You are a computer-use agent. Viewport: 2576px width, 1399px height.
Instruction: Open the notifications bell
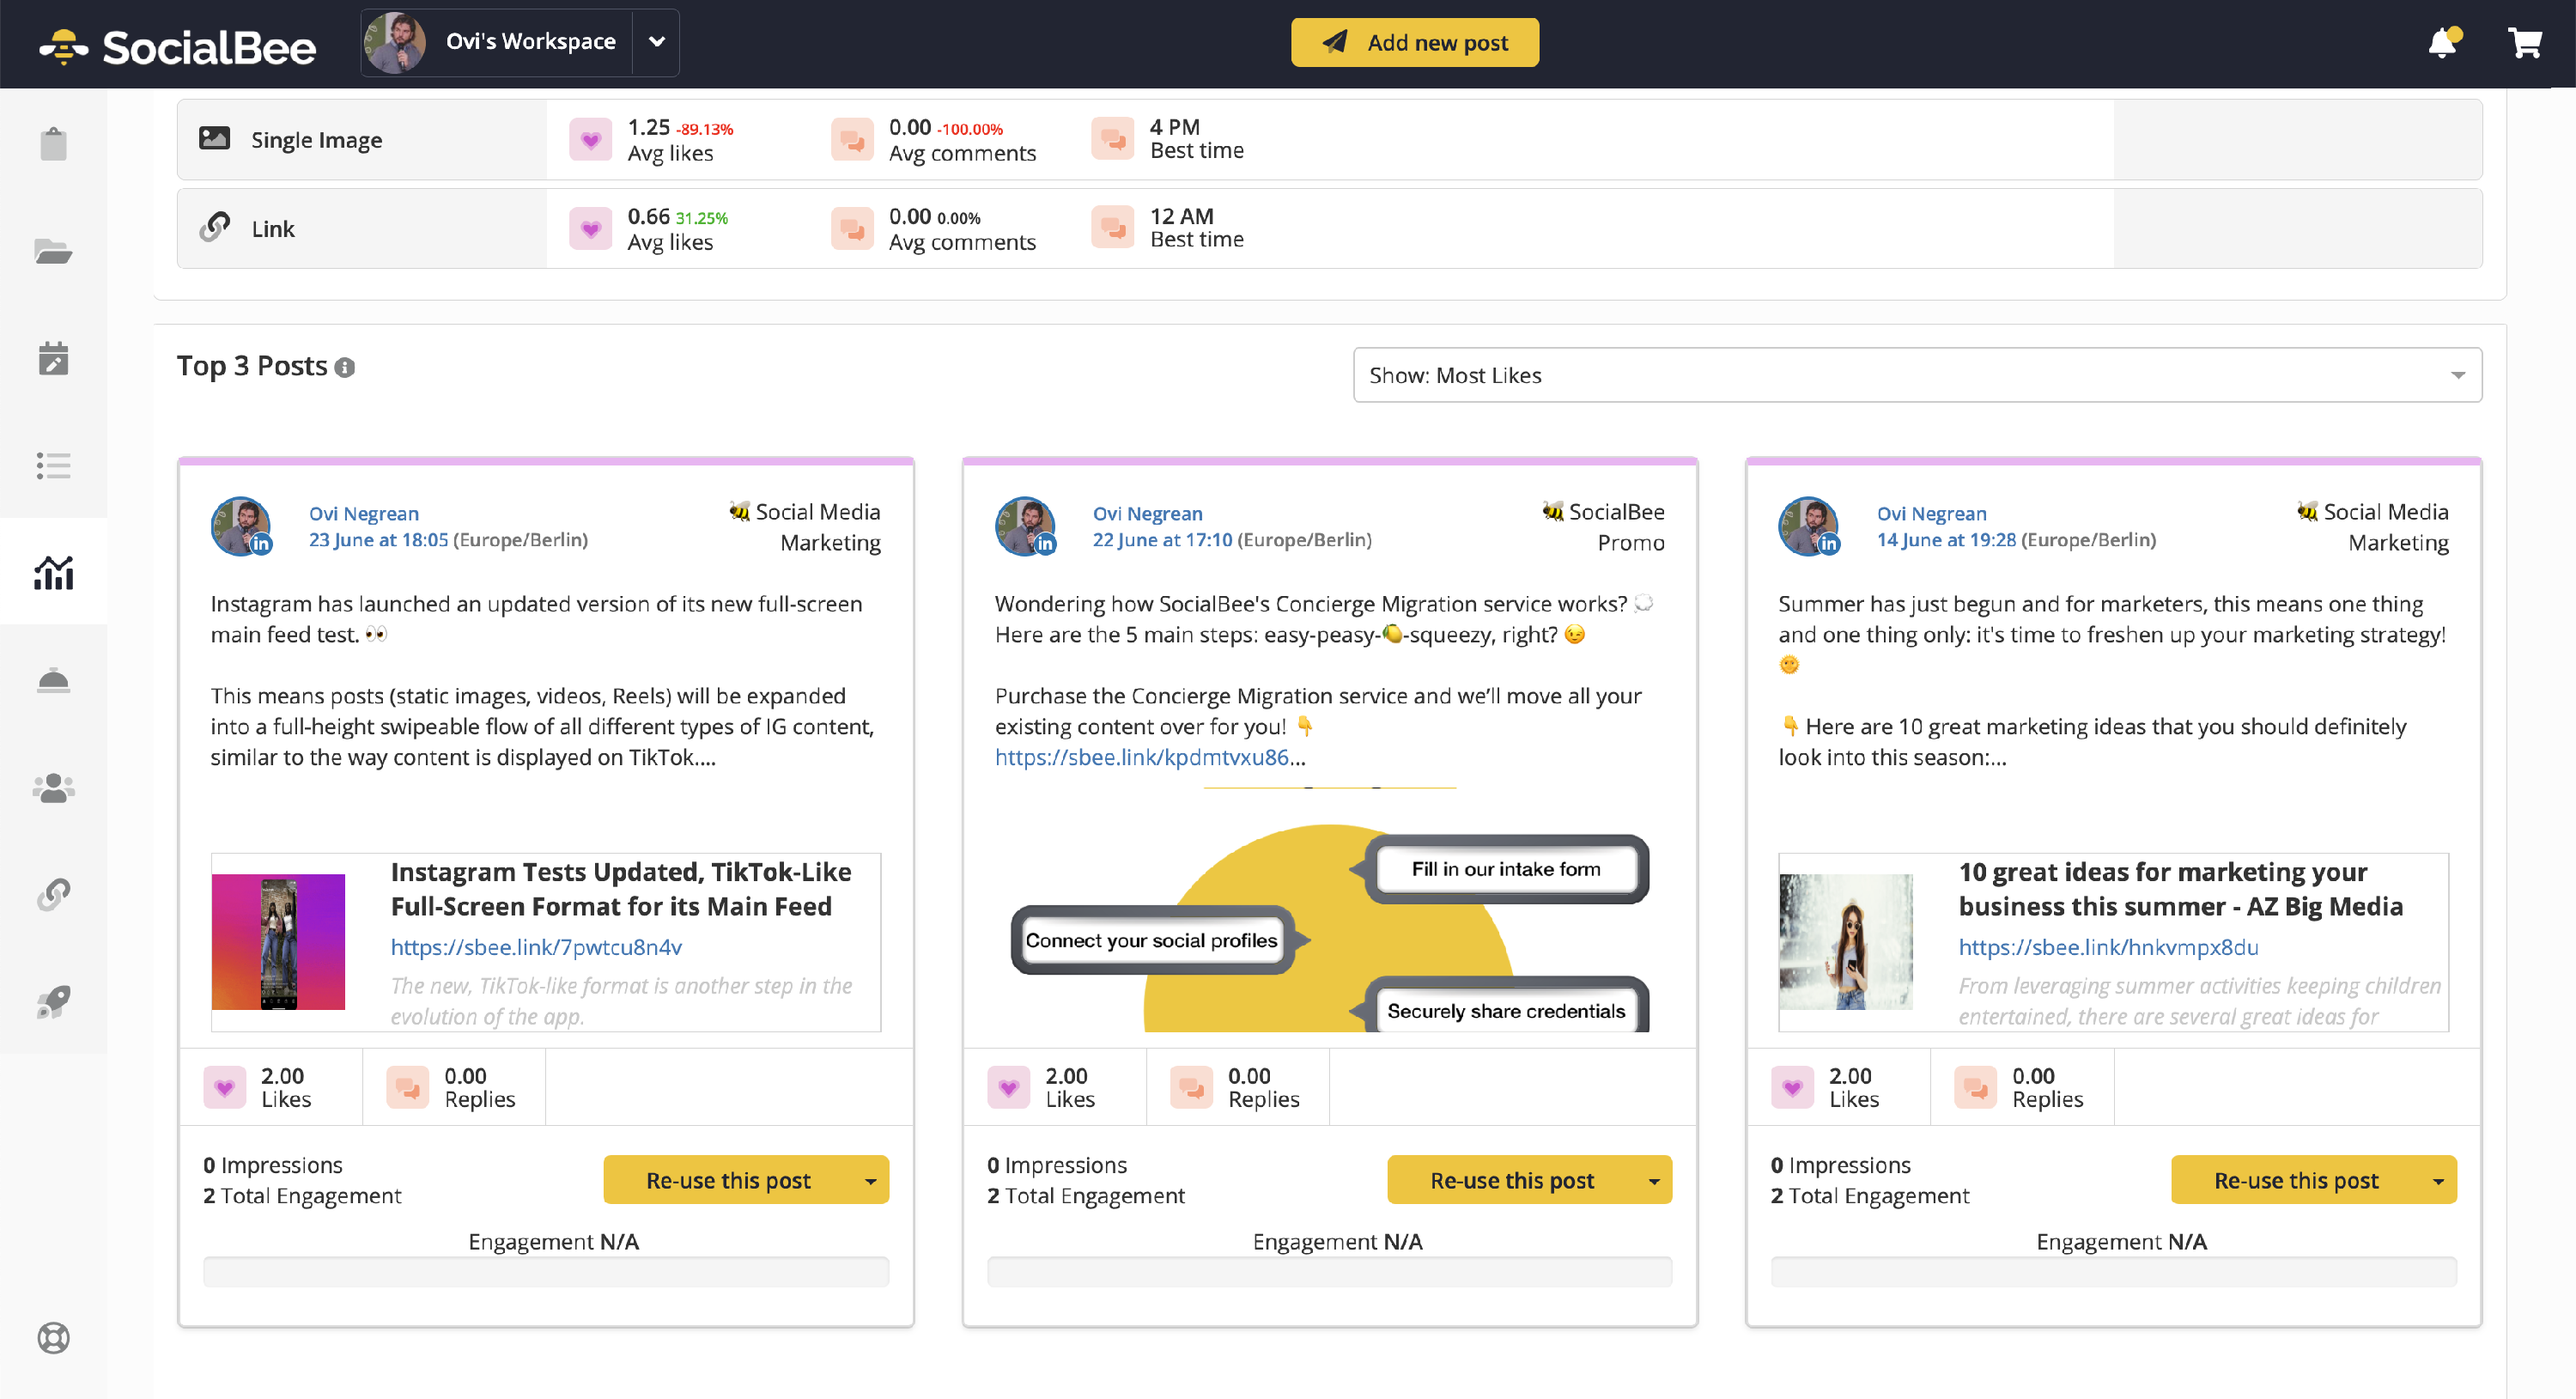(x=2443, y=42)
